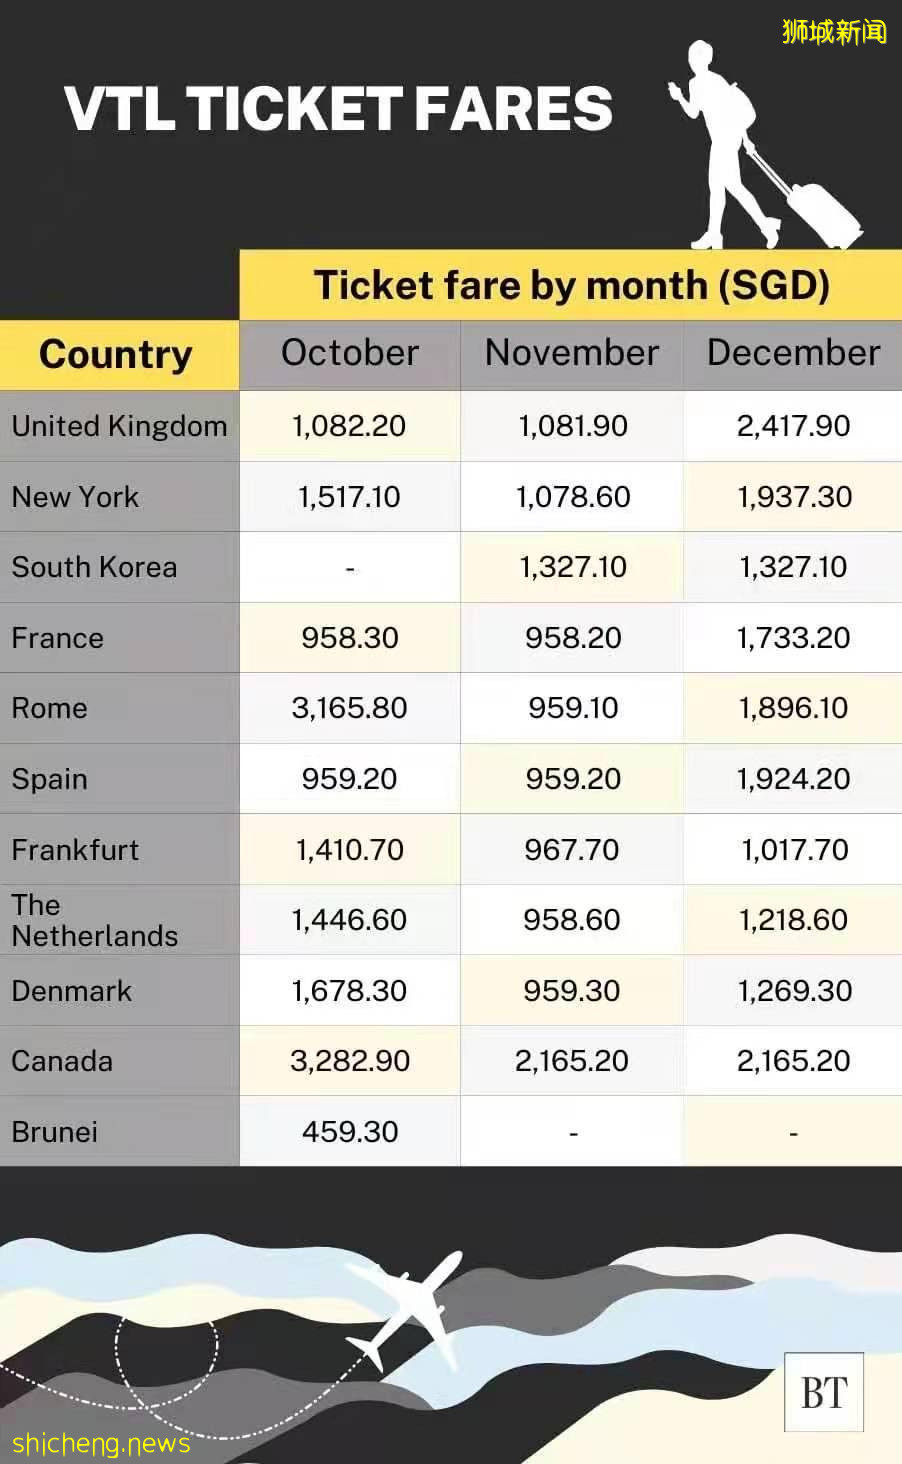The height and width of the screenshot is (1464, 902).
Task: Click the VTL TICKET FARES title
Action: [338, 108]
